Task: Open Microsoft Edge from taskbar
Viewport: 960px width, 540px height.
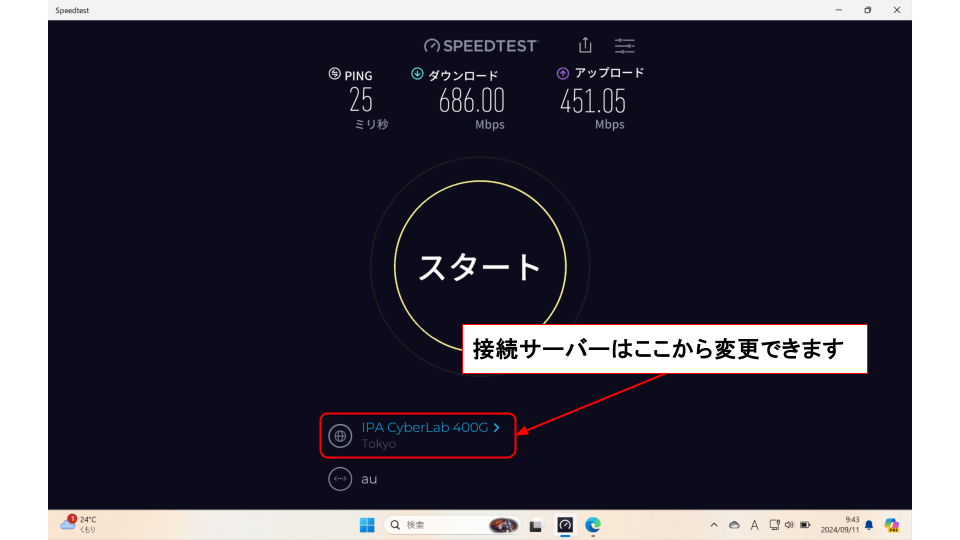Action: click(593, 525)
